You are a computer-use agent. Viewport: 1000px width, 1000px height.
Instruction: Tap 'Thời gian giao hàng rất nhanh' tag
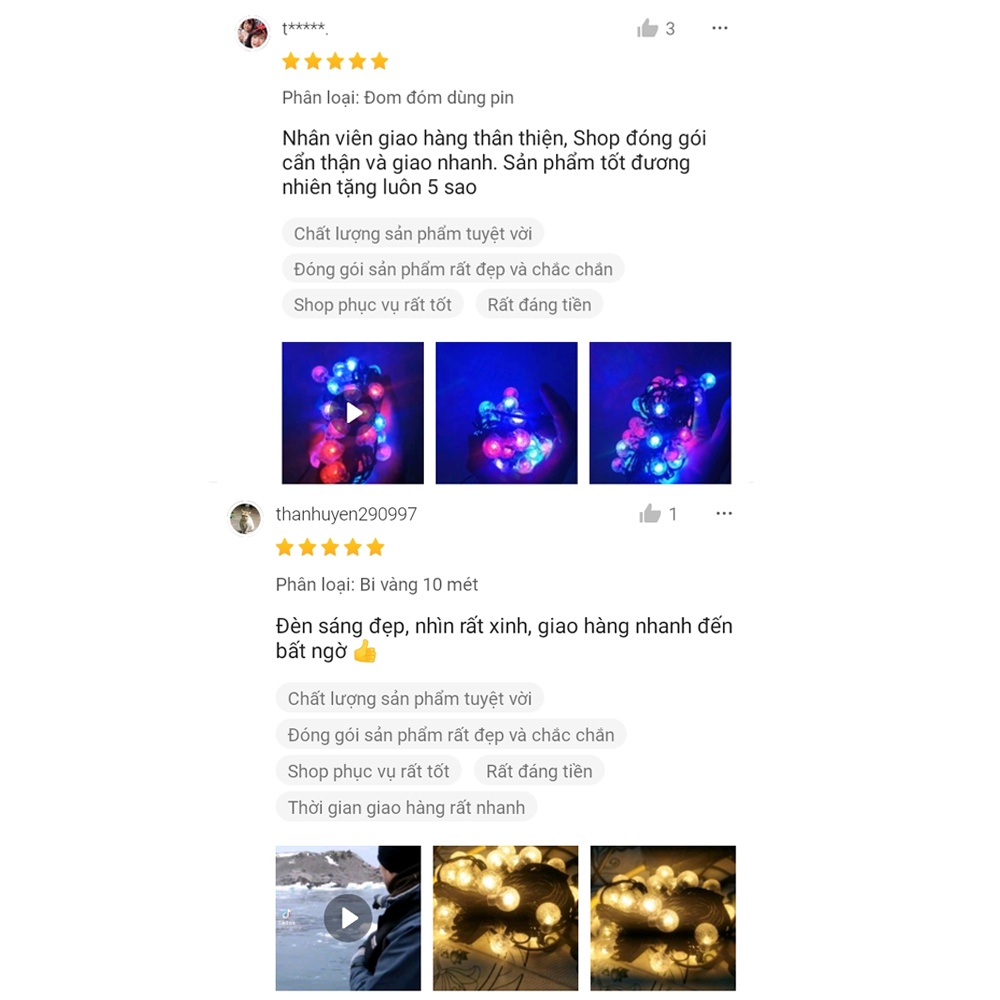406,807
